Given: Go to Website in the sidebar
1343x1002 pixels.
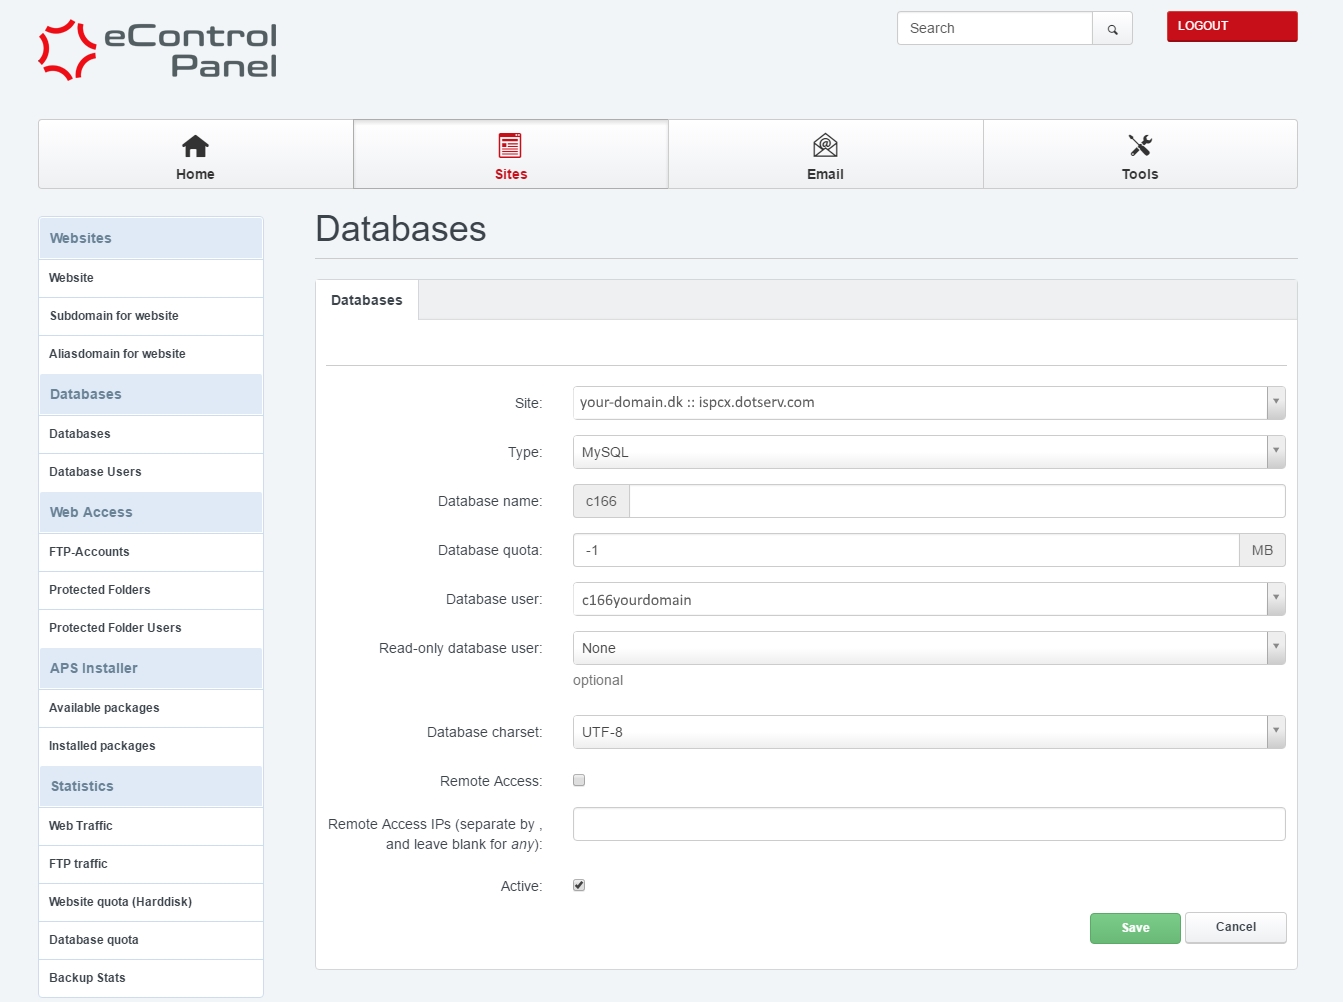Looking at the screenshot, I should tap(151, 278).
